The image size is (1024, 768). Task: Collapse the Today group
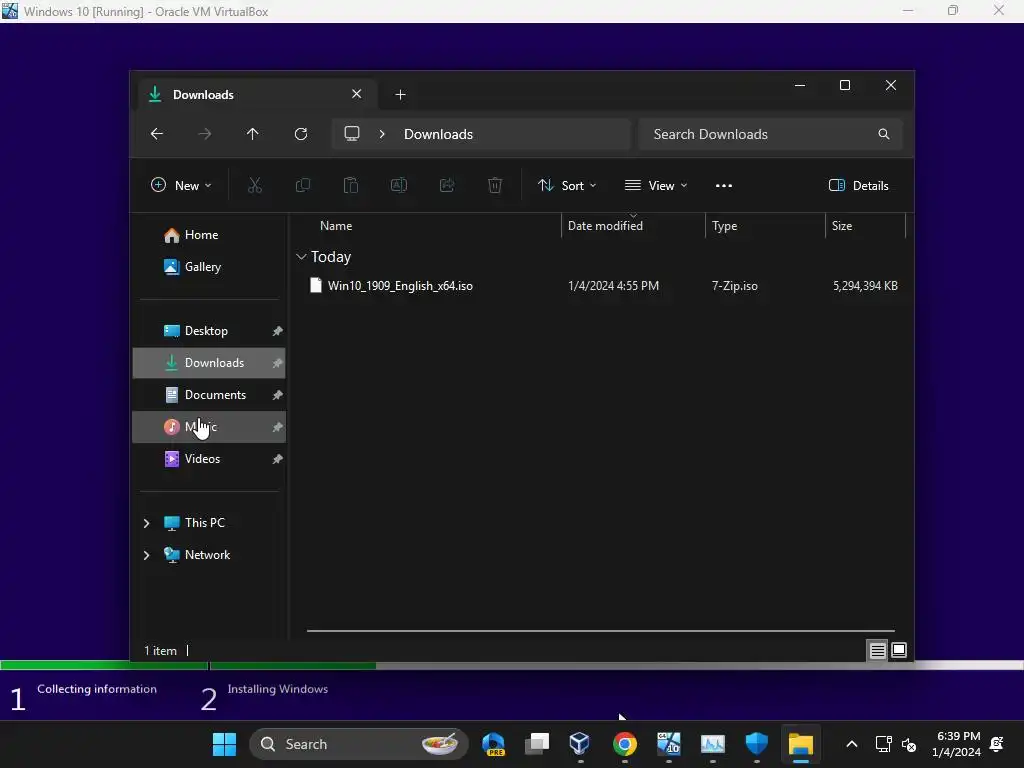pyautogui.click(x=301, y=257)
